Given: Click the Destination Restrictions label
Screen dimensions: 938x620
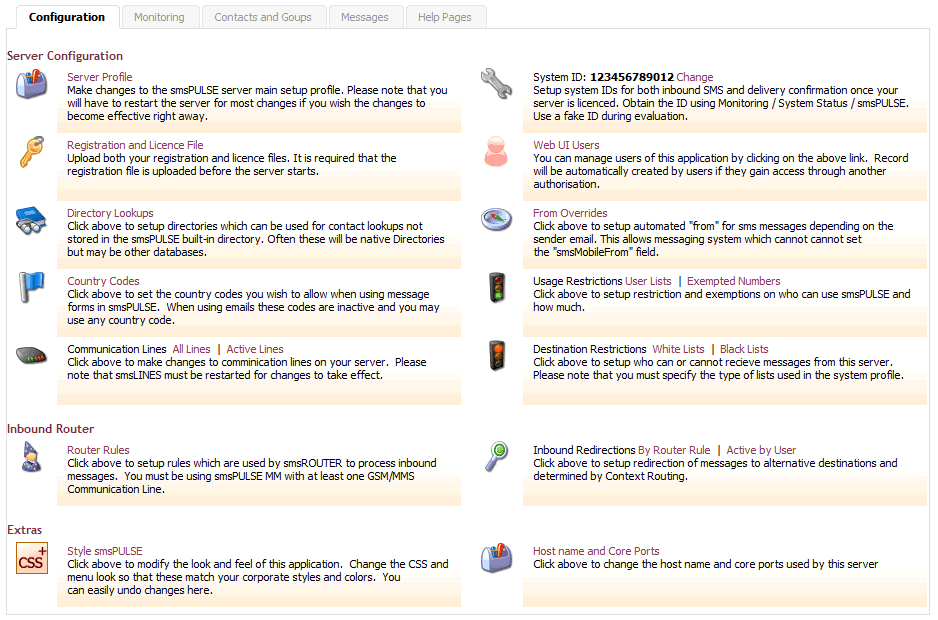Looking at the screenshot, I should [x=590, y=349].
